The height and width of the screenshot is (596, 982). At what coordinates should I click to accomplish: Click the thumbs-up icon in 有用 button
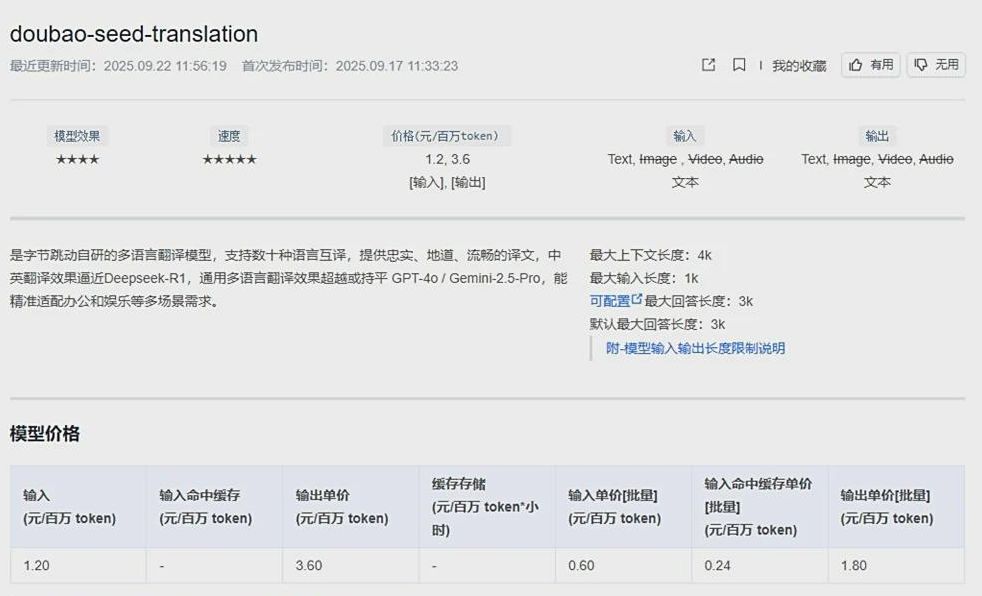(x=857, y=64)
